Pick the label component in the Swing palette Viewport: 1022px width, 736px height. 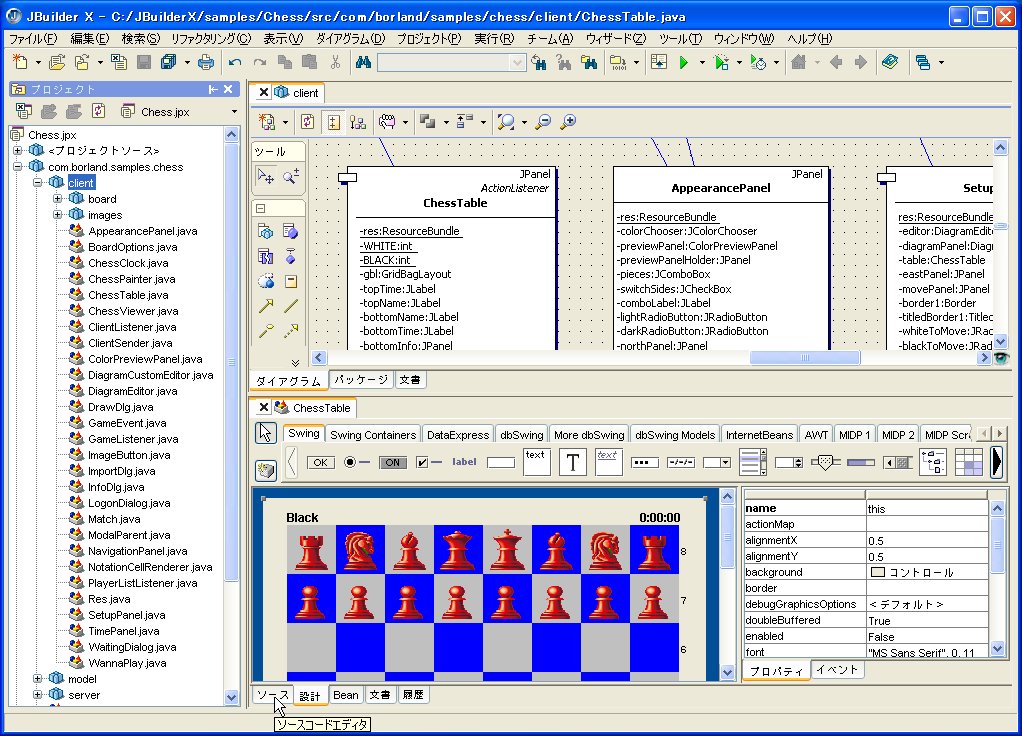[x=464, y=462]
